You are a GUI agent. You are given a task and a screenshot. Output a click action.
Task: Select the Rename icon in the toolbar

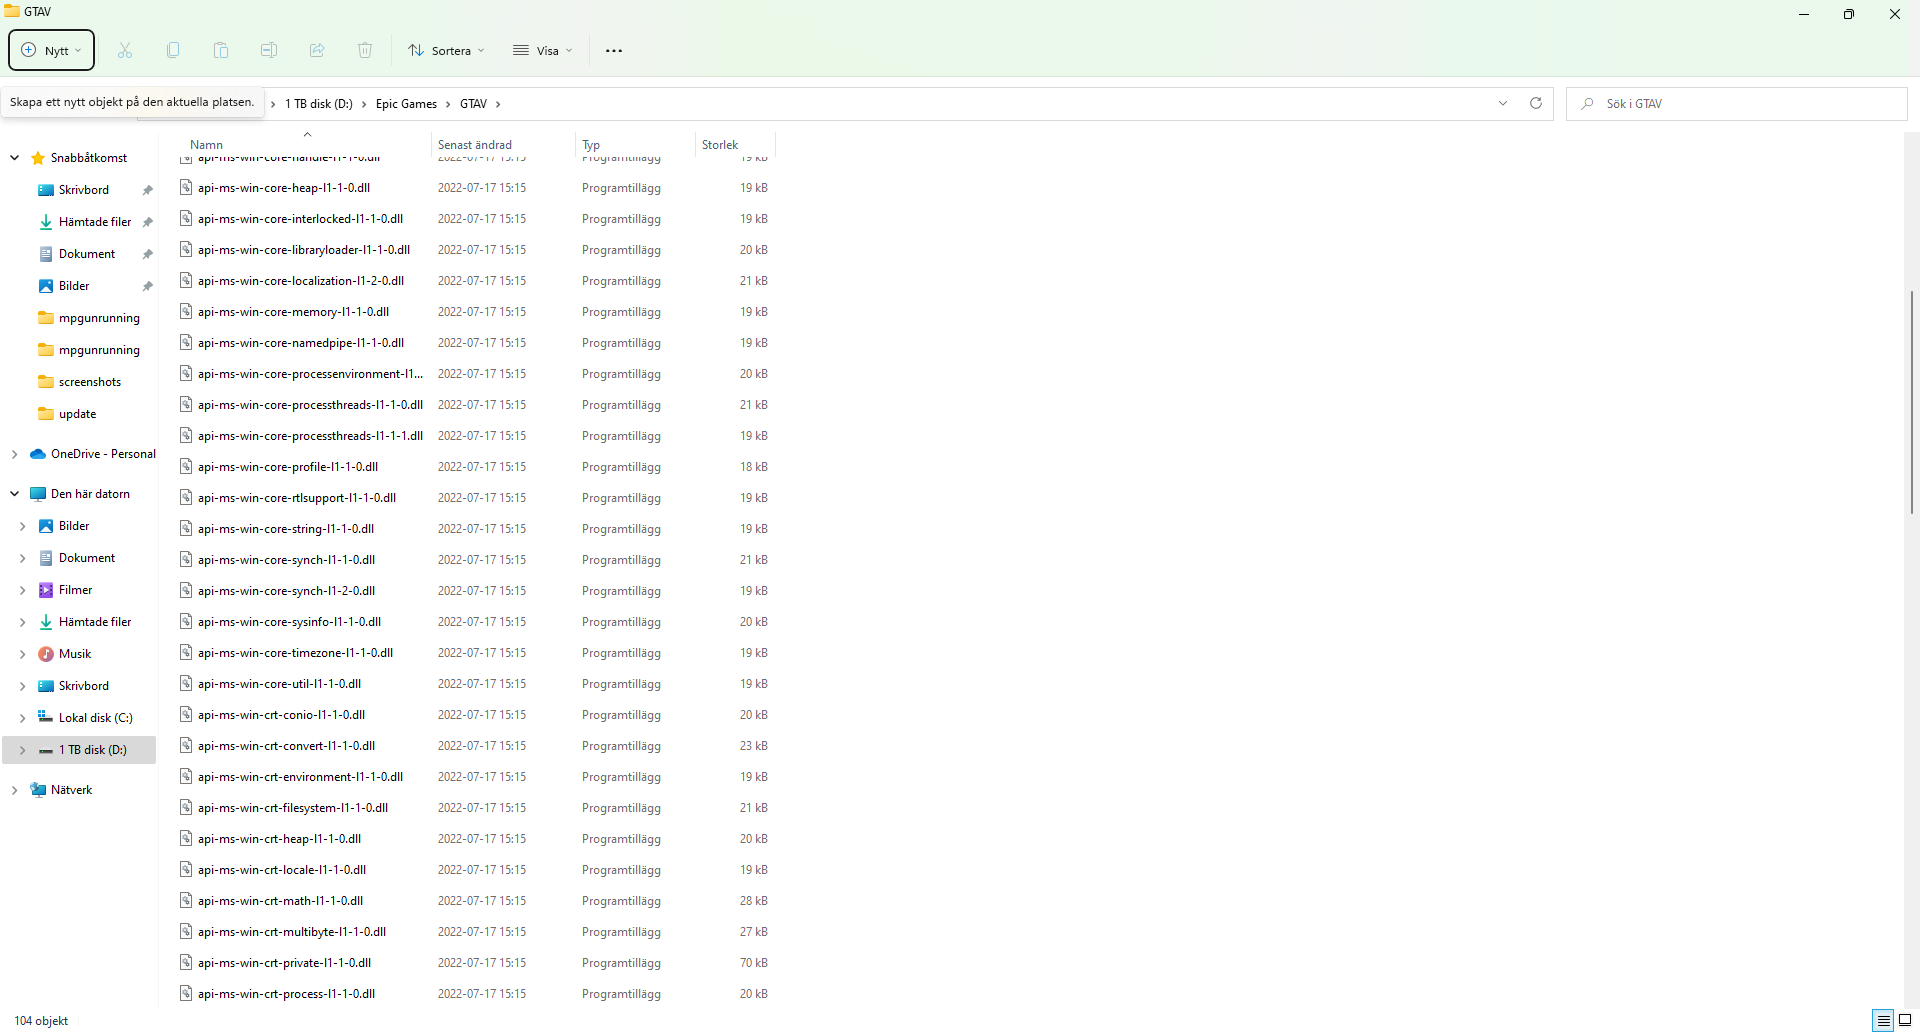268,50
